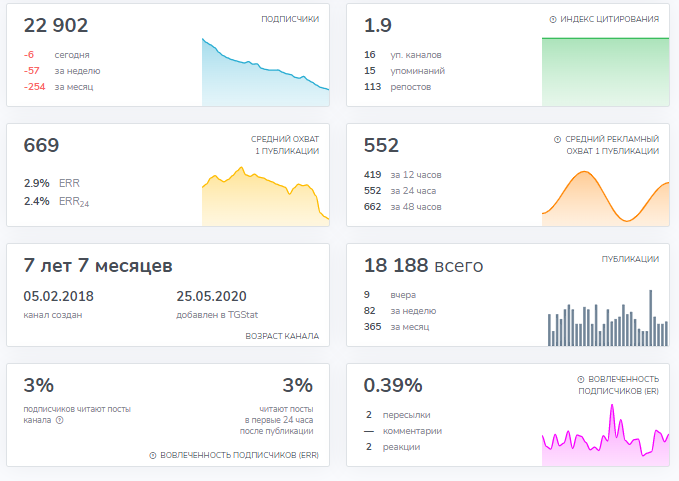679x481 pixels.
Task: Click info icon beside ВОВЛЕЧЕННОСТЬ ПОДПИСЧИКОВ (ER)
Action: pyautogui.click(x=581, y=379)
